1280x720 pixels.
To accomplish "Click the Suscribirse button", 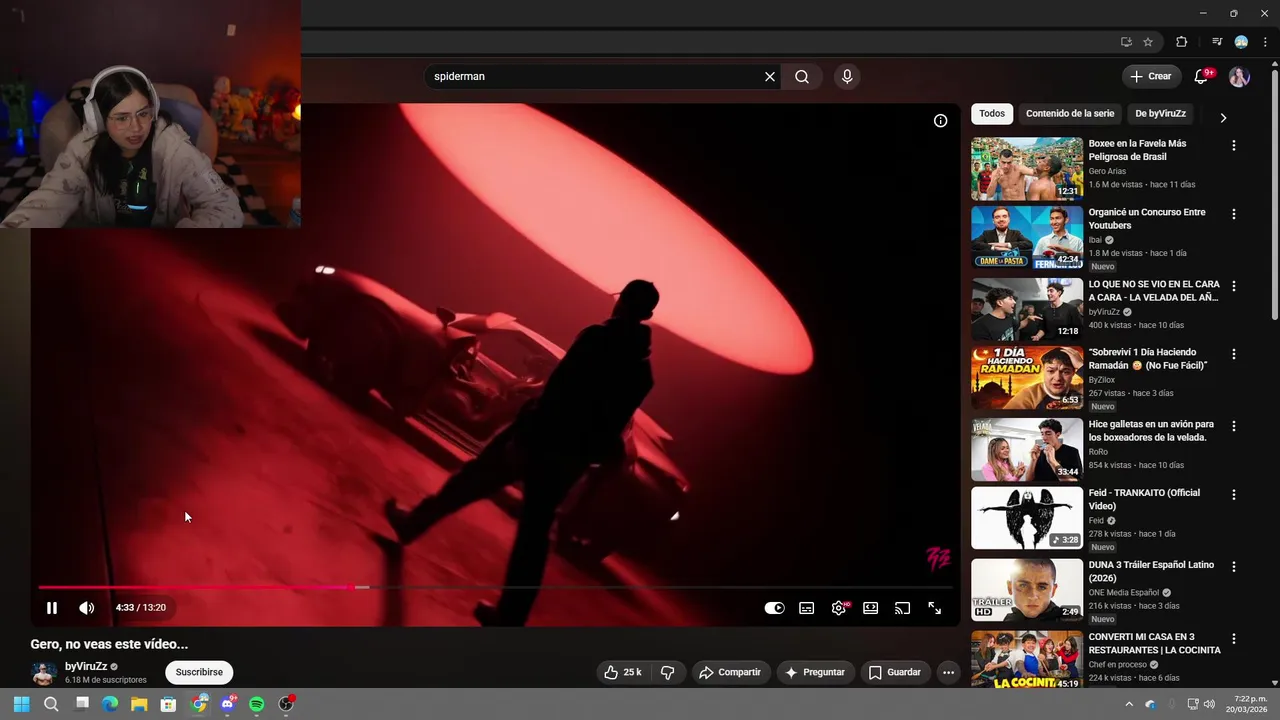I will (199, 672).
